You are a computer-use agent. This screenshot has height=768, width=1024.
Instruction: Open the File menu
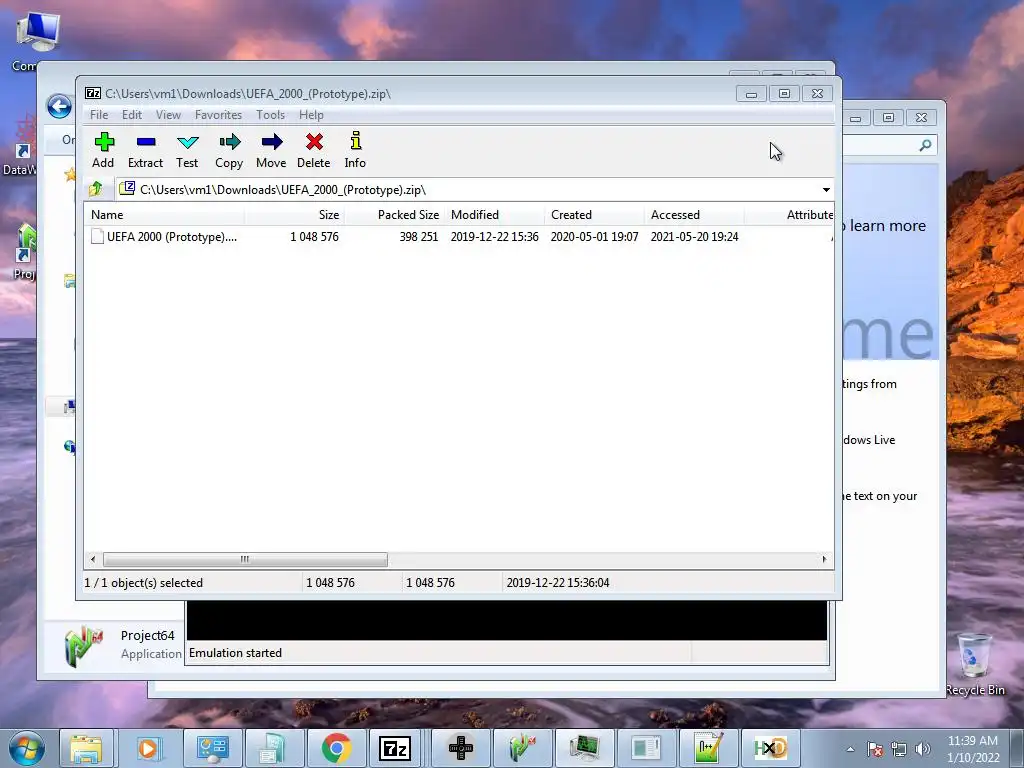point(99,115)
